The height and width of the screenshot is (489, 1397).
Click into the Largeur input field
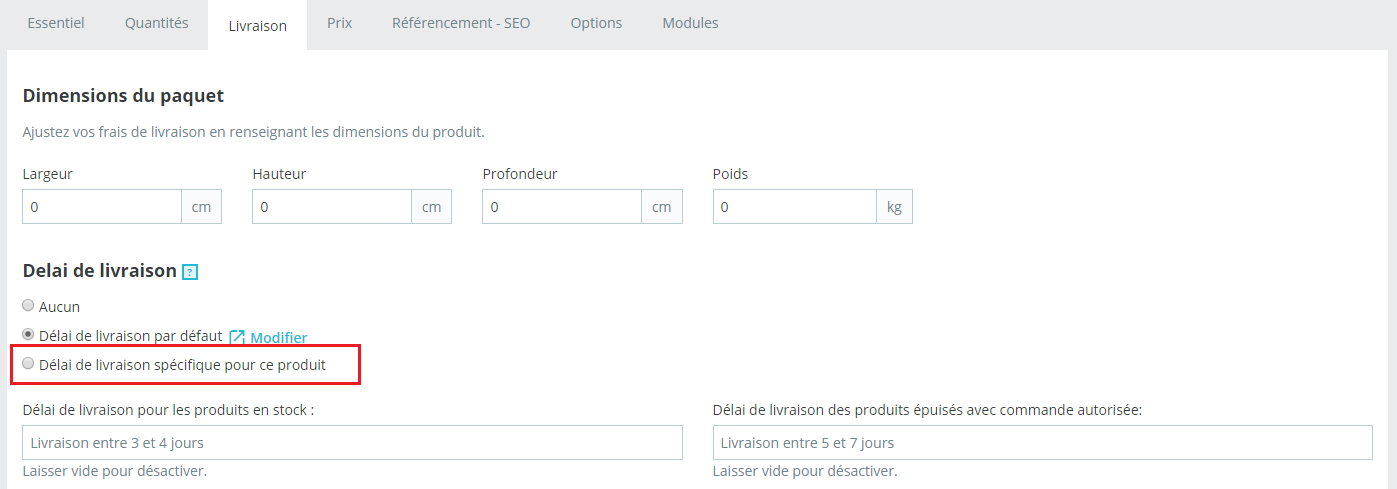pyautogui.click(x=102, y=207)
